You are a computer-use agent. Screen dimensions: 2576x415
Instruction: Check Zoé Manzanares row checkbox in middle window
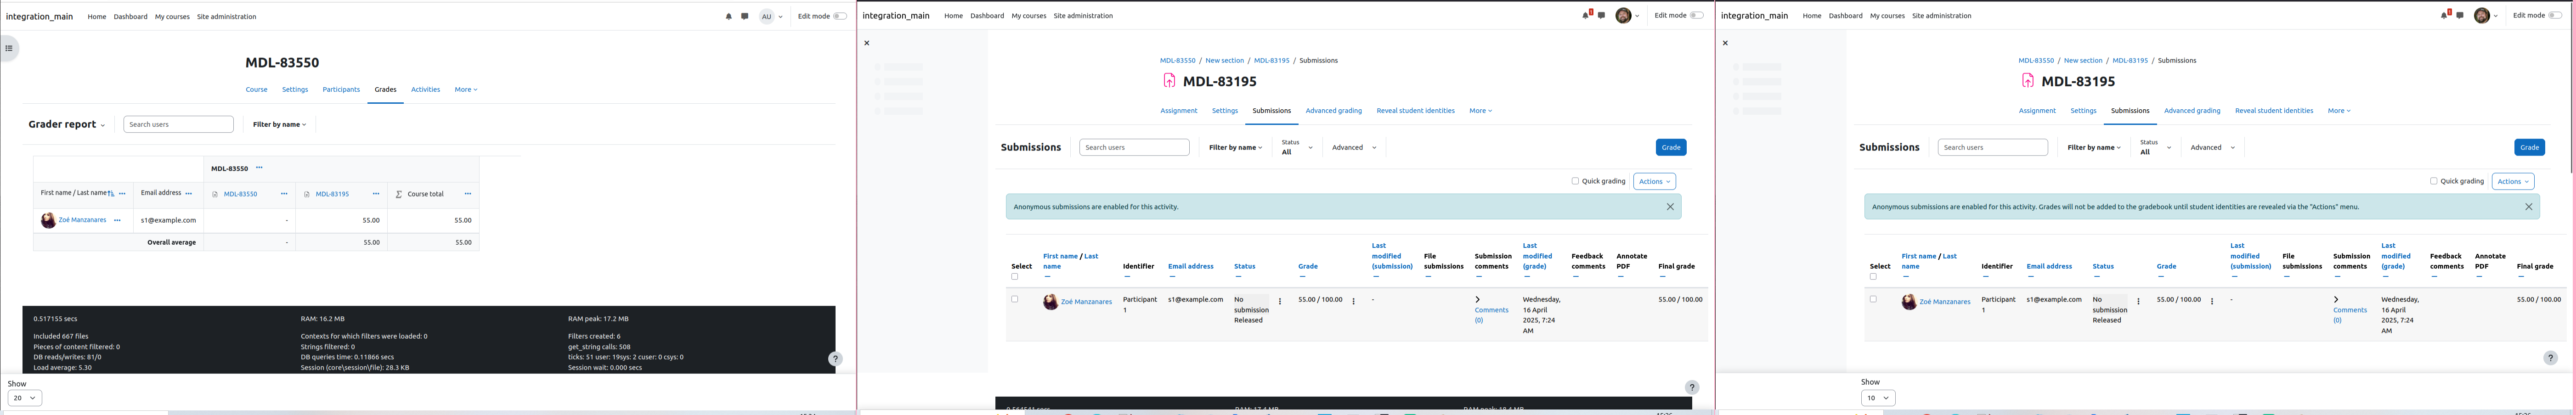point(1015,299)
